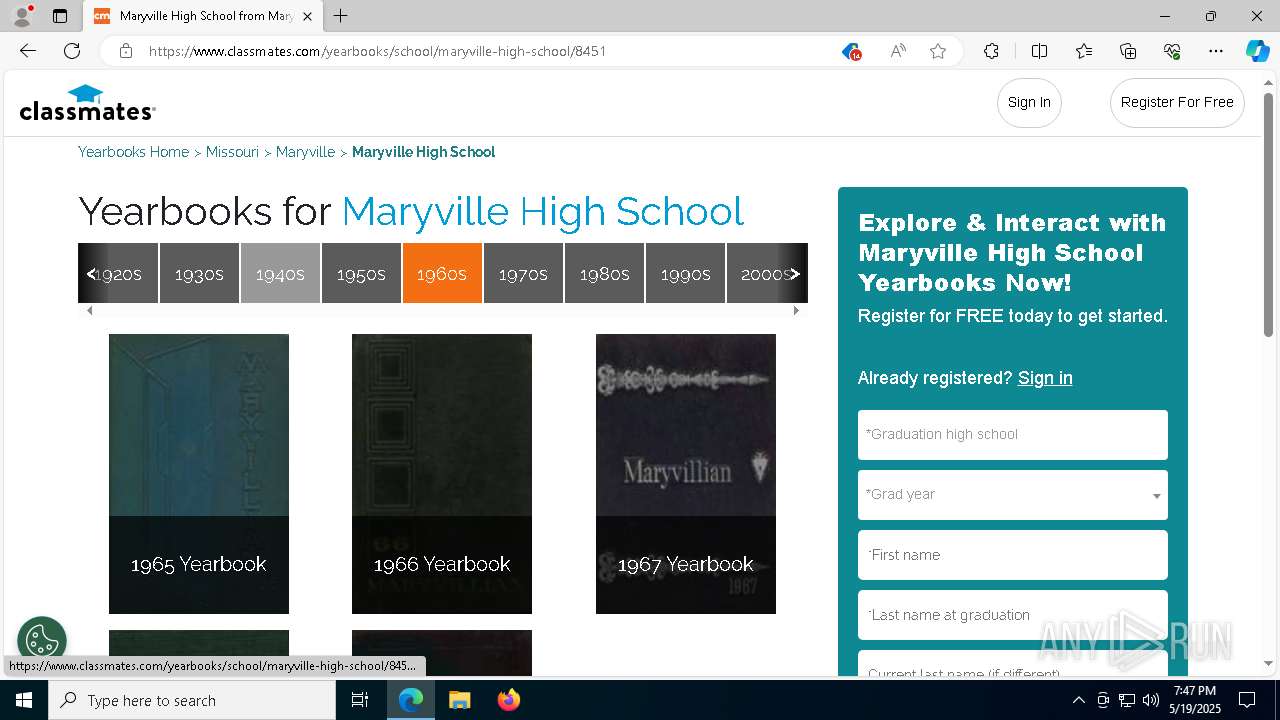Open volume control in system tray
The height and width of the screenshot is (720, 1280).
(x=1151, y=700)
